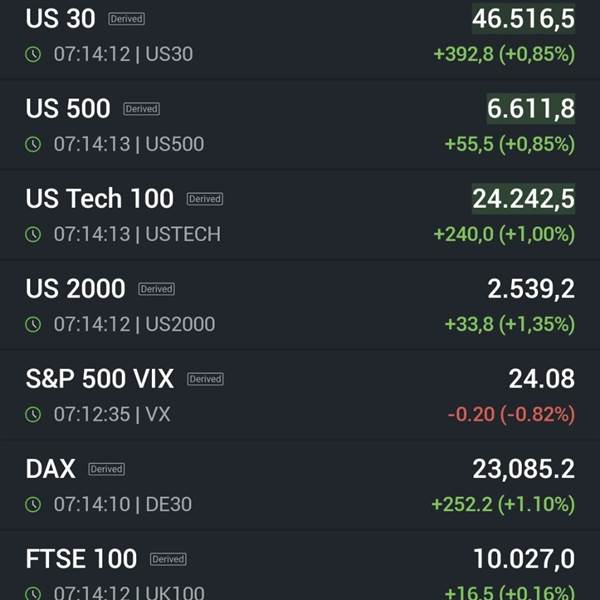Click the clock icon beside US2000 ticker
600x600 pixels.
click(x=33, y=324)
